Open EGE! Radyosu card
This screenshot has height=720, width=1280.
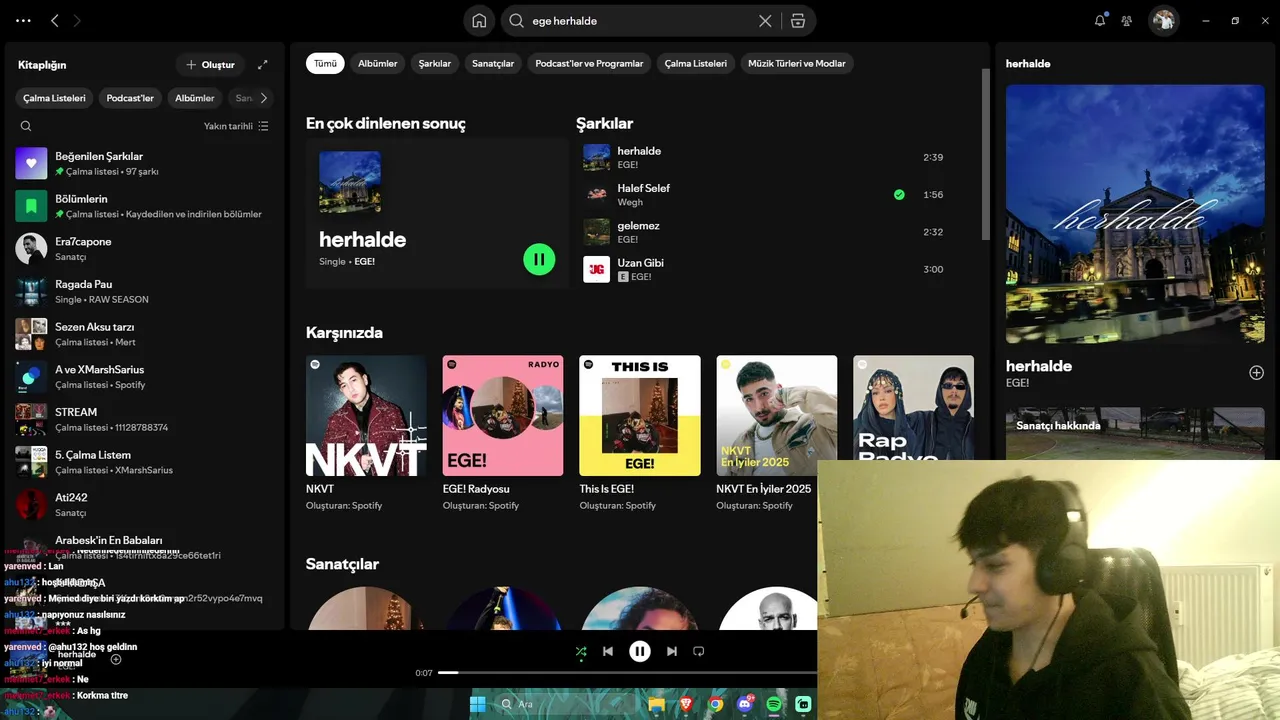(x=503, y=434)
